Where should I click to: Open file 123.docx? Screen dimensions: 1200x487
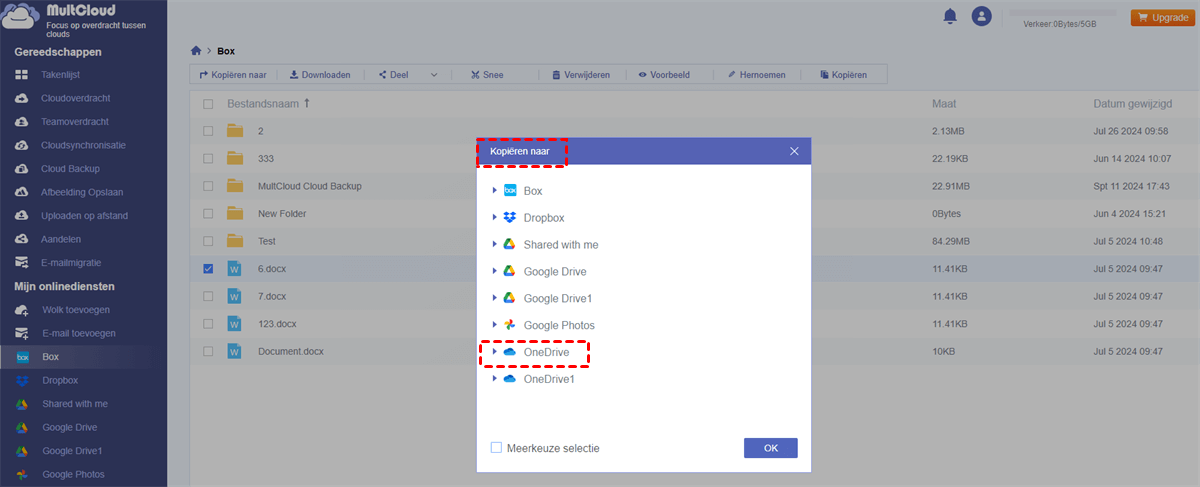click(276, 323)
